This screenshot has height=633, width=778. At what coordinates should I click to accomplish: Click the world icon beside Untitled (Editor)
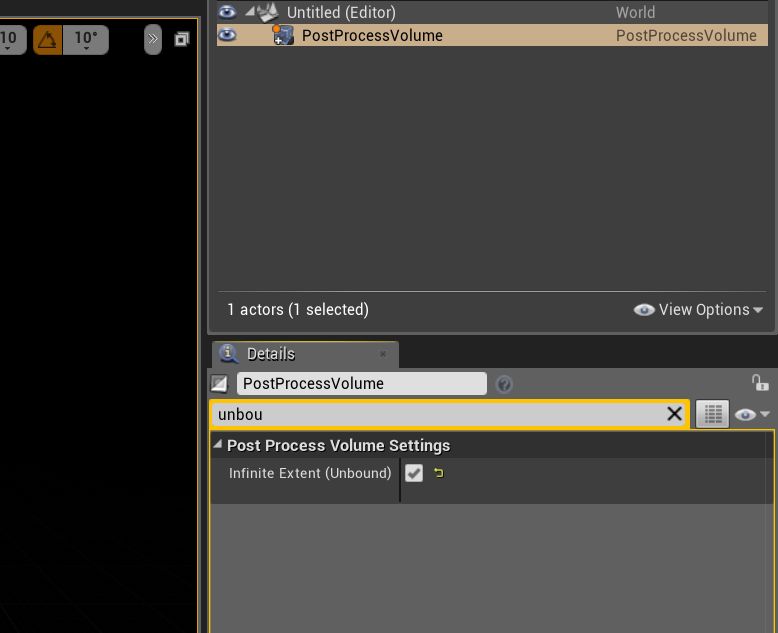pos(267,12)
